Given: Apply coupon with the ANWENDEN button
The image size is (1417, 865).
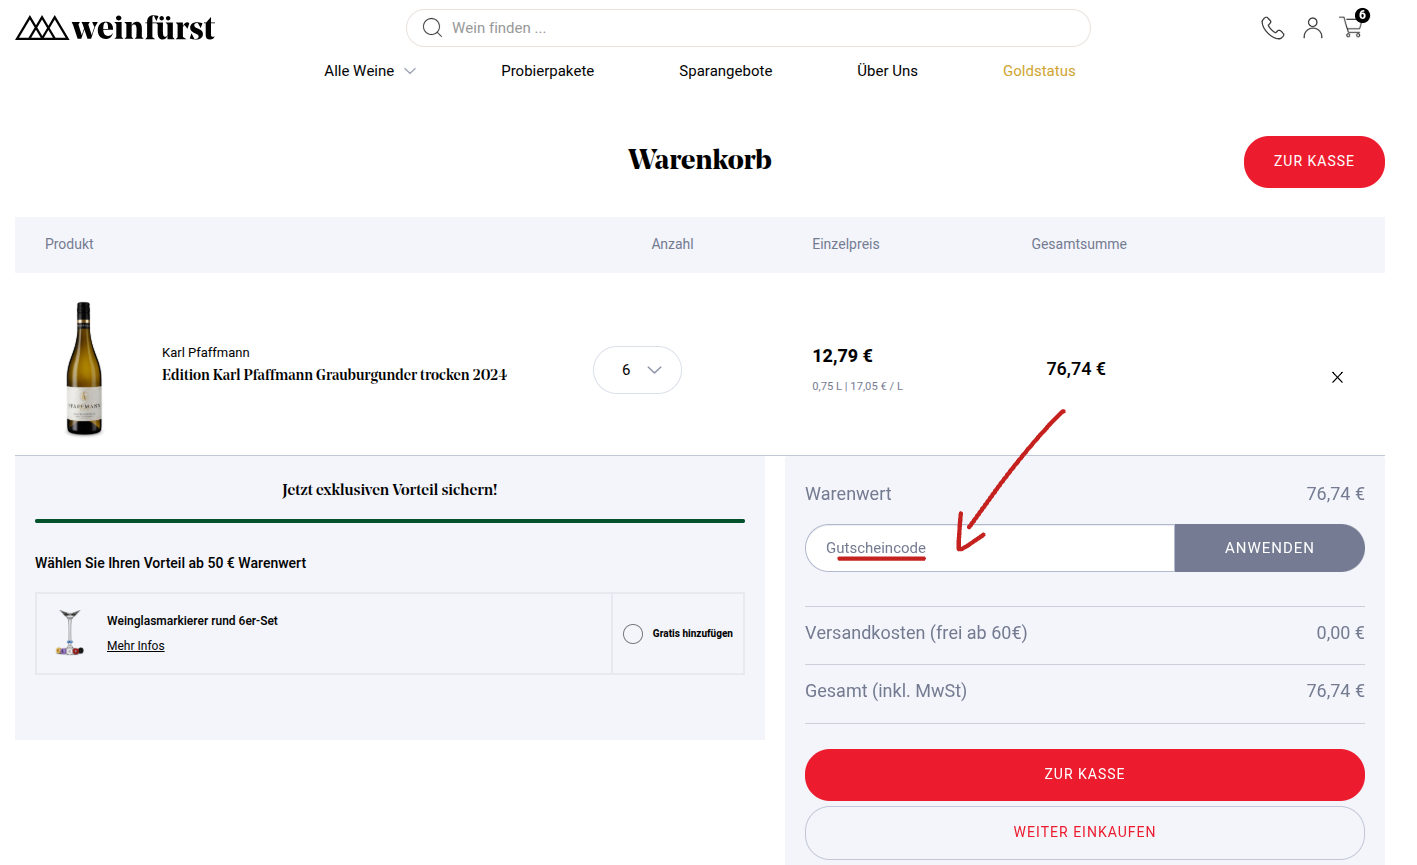Looking at the screenshot, I should pos(1269,548).
